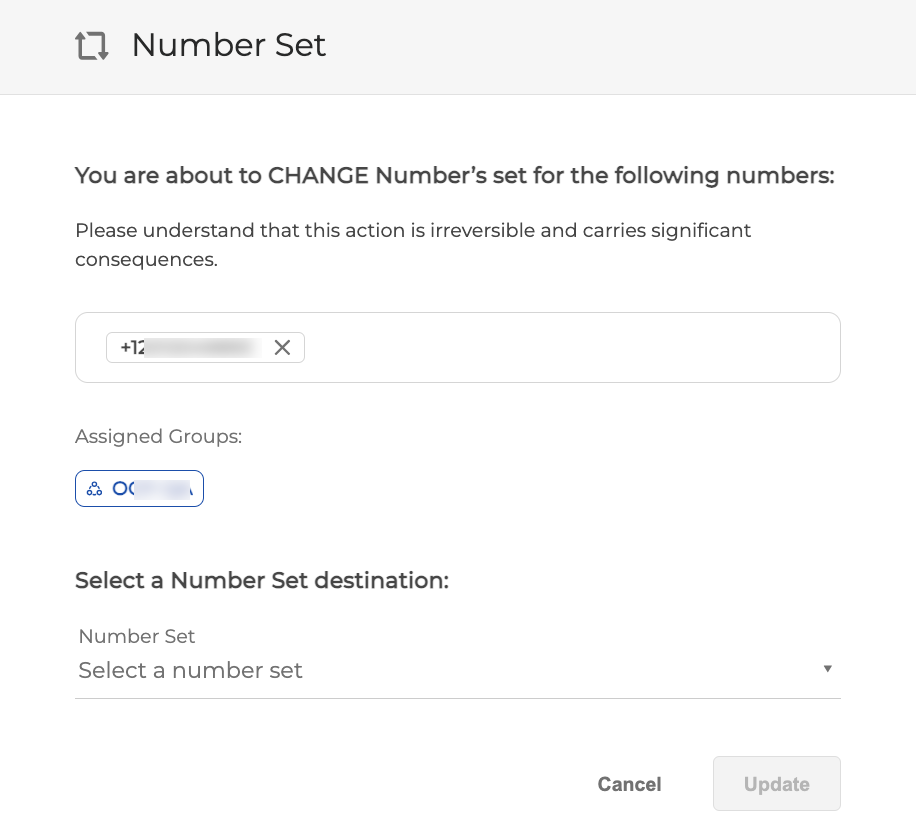The width and height of the screenshot is (916, 832).
Task: Focus the empty area of numbers input box
Action: pyautogui.click(x=570, y=347)
